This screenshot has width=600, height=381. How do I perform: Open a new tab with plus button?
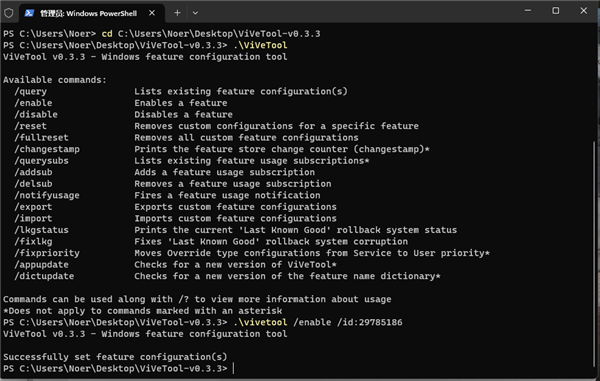(177, 13)
